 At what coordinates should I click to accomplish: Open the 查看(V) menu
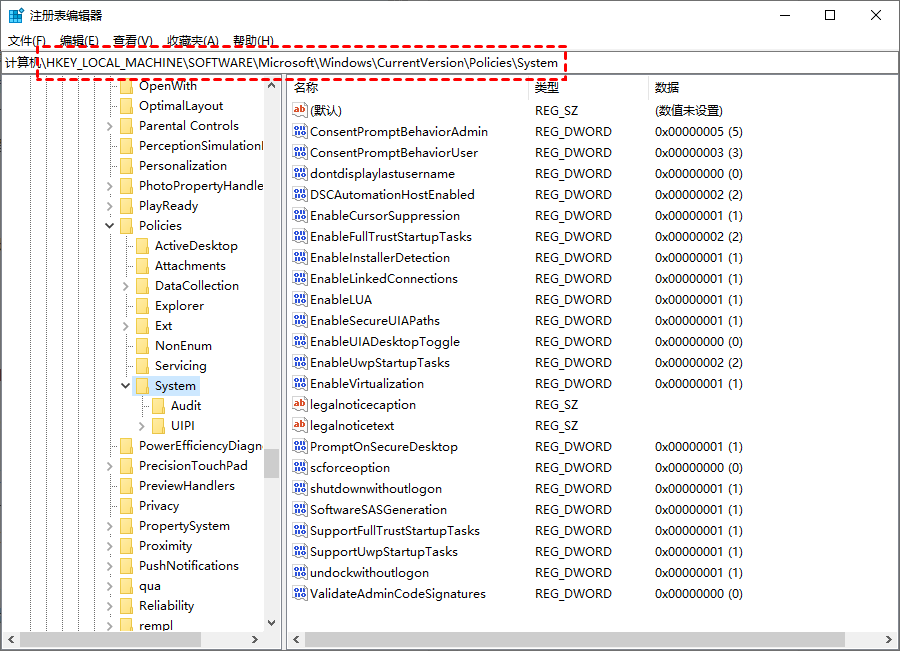(x=133, y=41)
